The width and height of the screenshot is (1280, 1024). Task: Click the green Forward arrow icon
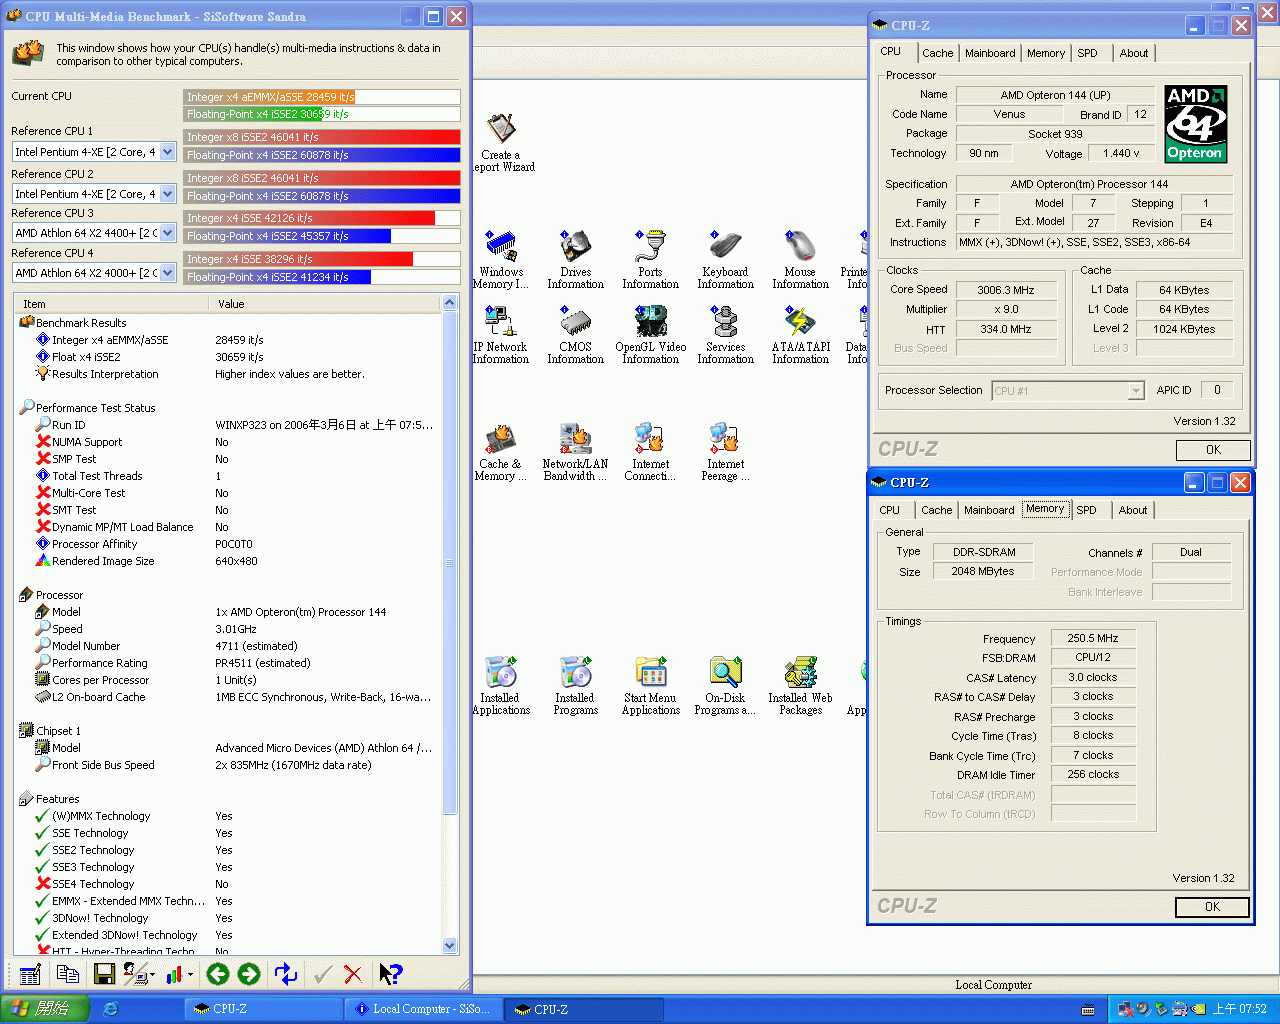click(x=249, y=974)
